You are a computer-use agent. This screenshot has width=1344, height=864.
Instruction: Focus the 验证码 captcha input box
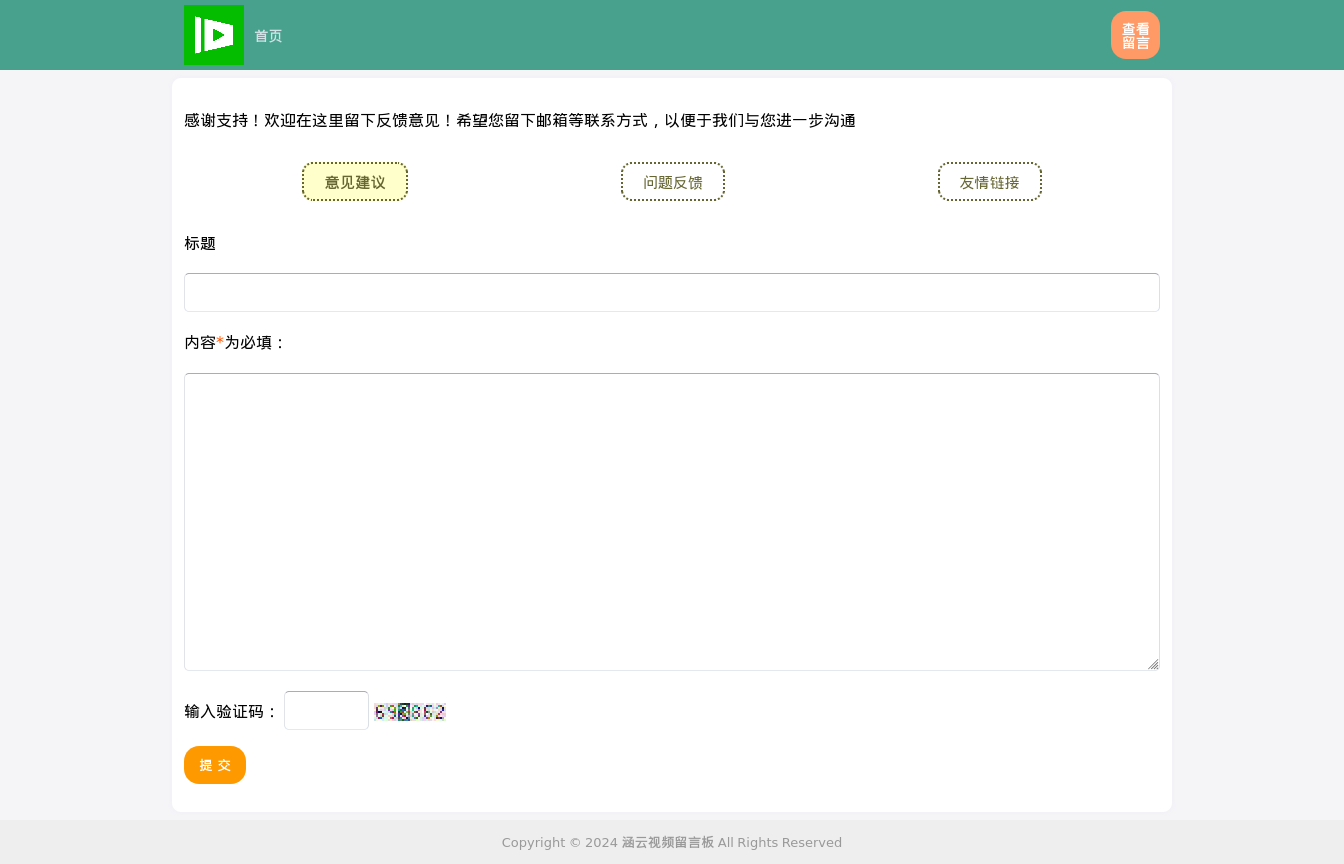coord(326,711)
